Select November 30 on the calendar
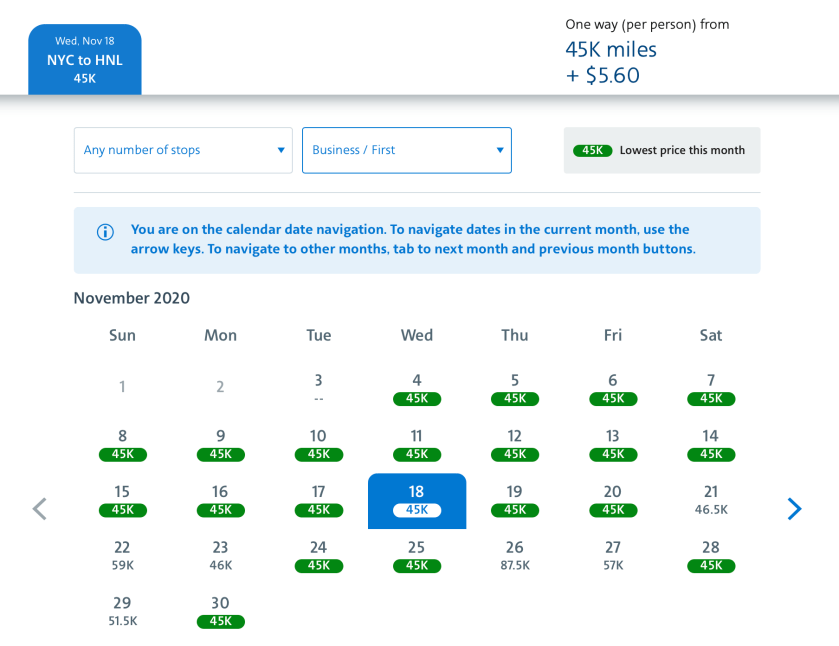This screenshot has height=646, width=839. (220, 611)
